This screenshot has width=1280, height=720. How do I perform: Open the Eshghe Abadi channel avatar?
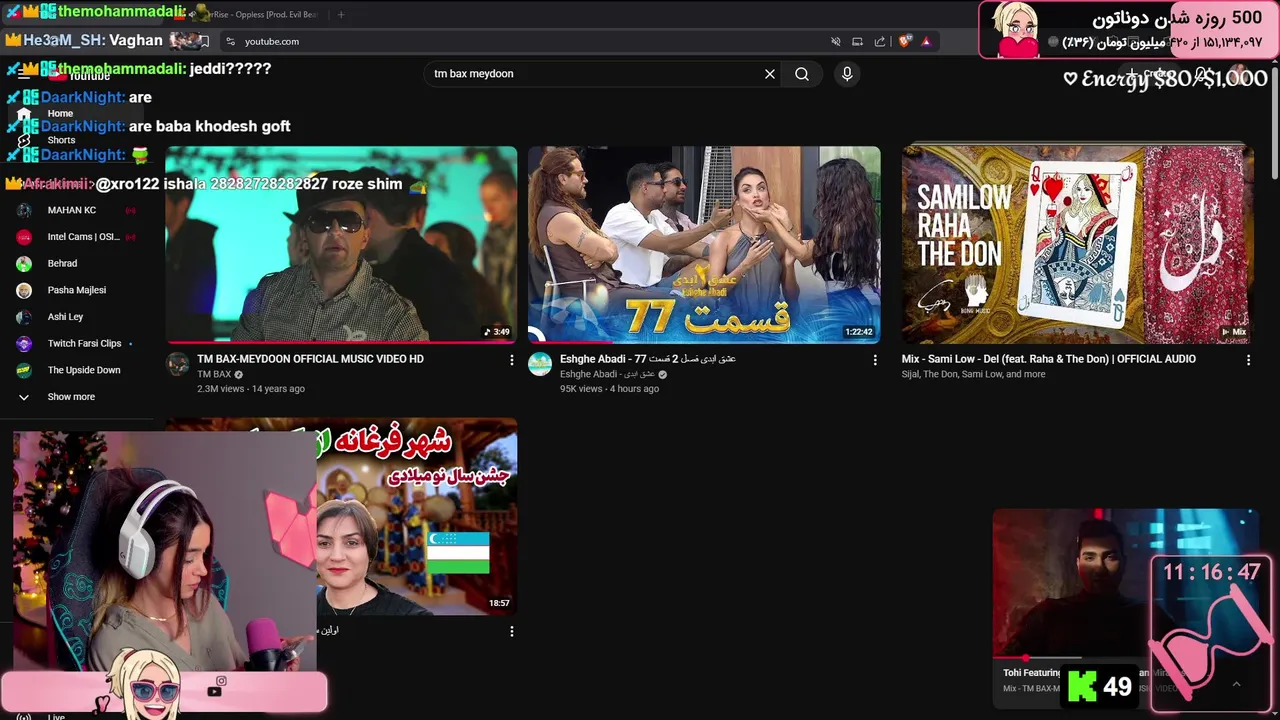click(x=540, y=364)
